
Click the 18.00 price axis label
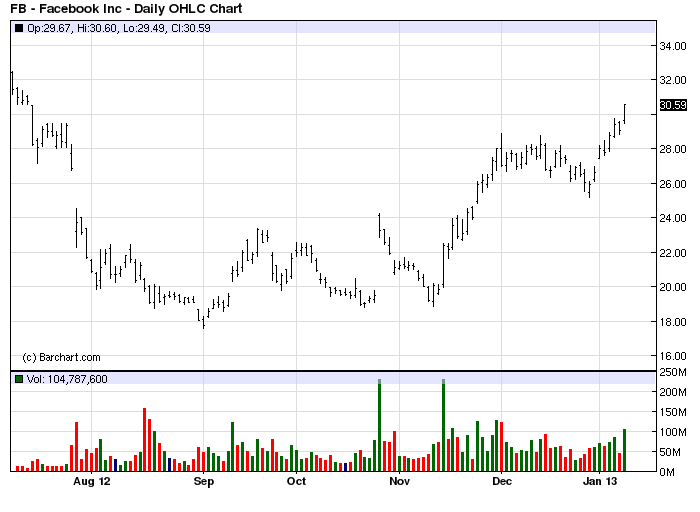pos(673,322)
